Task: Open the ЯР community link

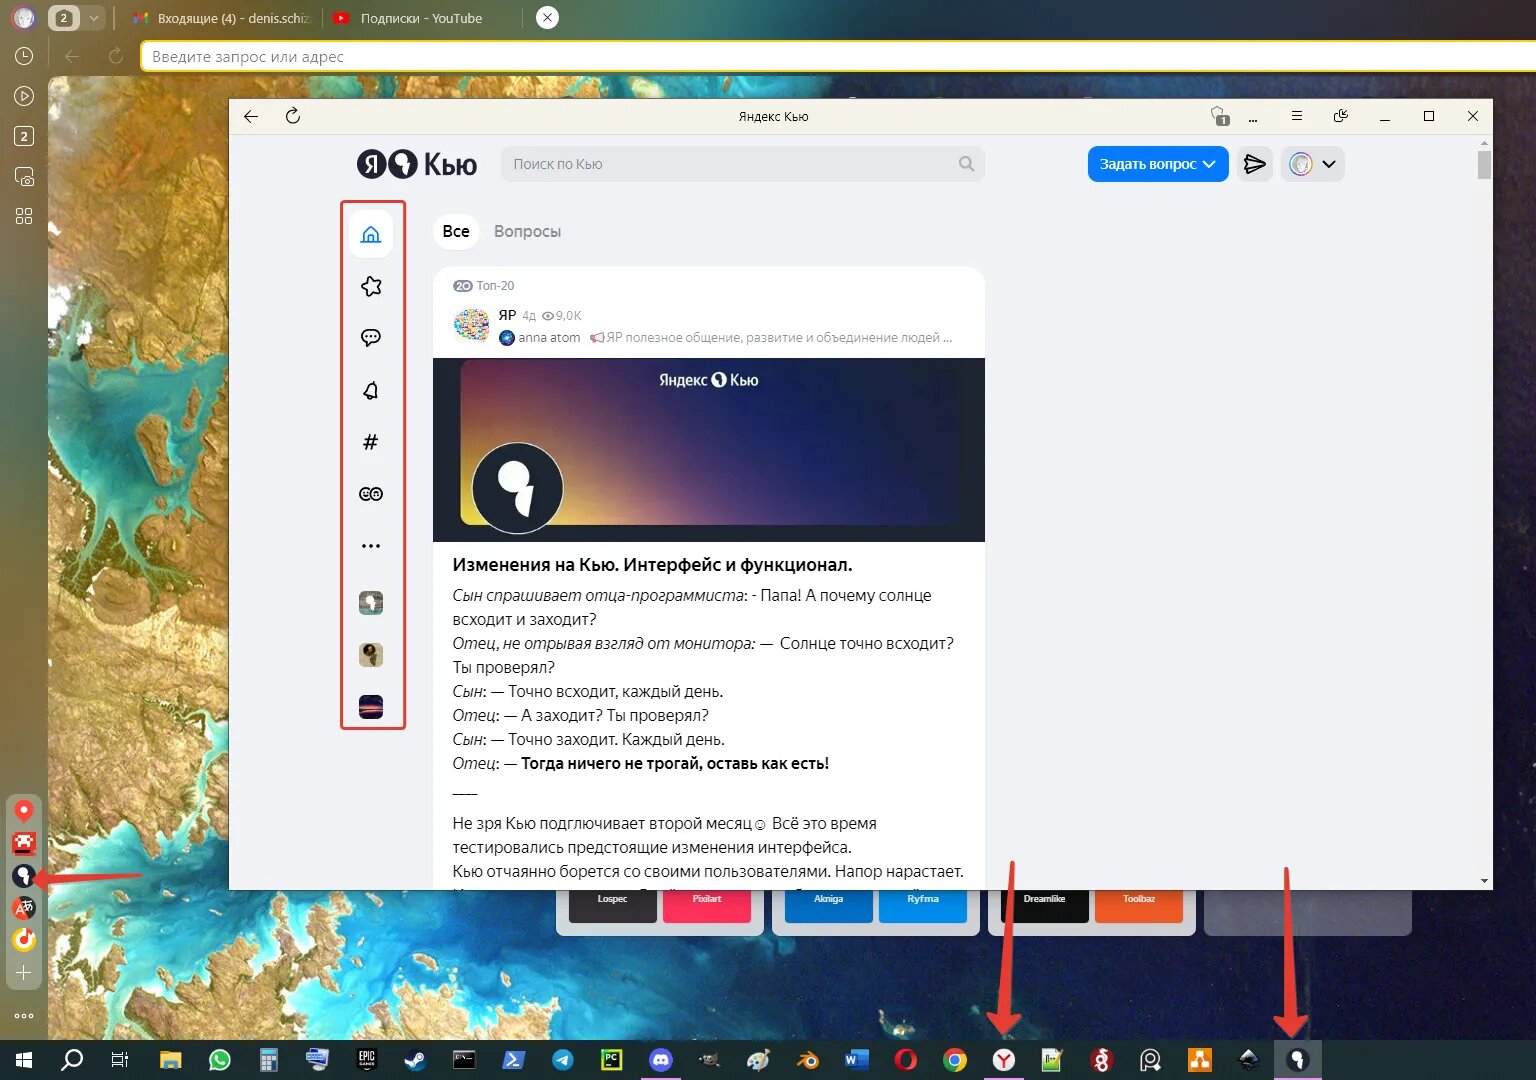Action: [x=507, y=315]
